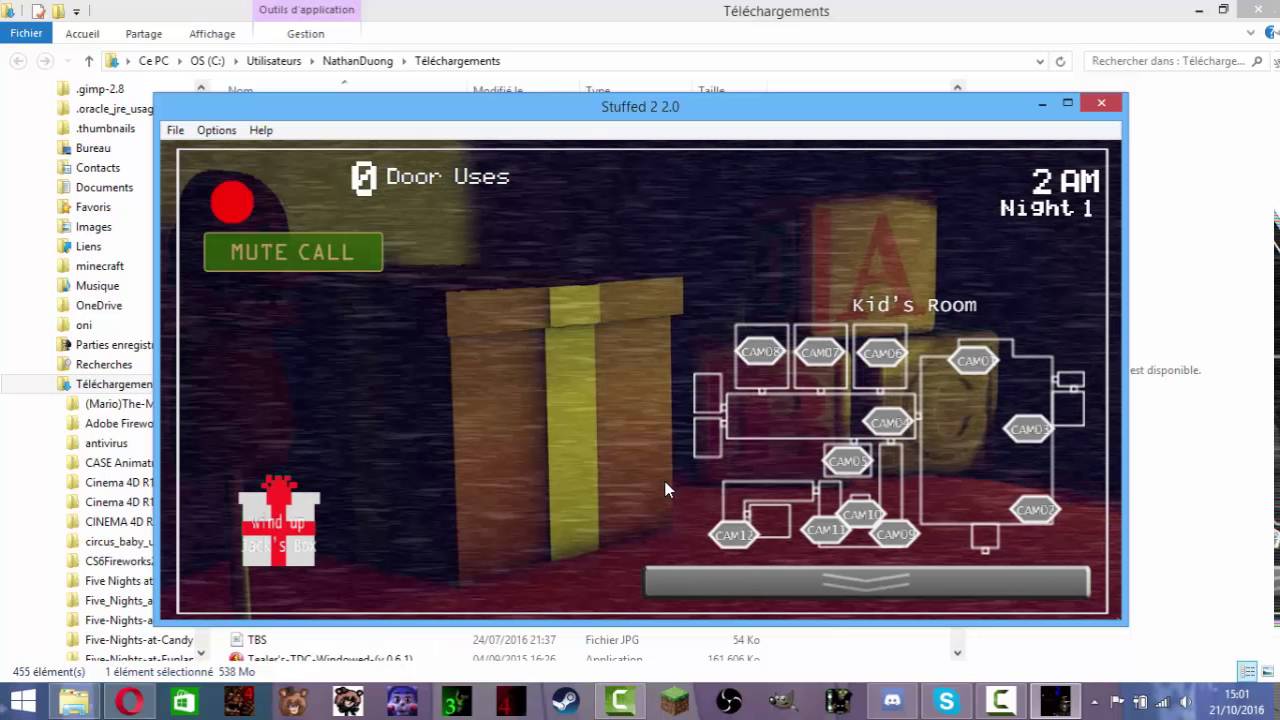
Task: Click OS (C:) in the address breadcrumb
Action: (207, 61)
